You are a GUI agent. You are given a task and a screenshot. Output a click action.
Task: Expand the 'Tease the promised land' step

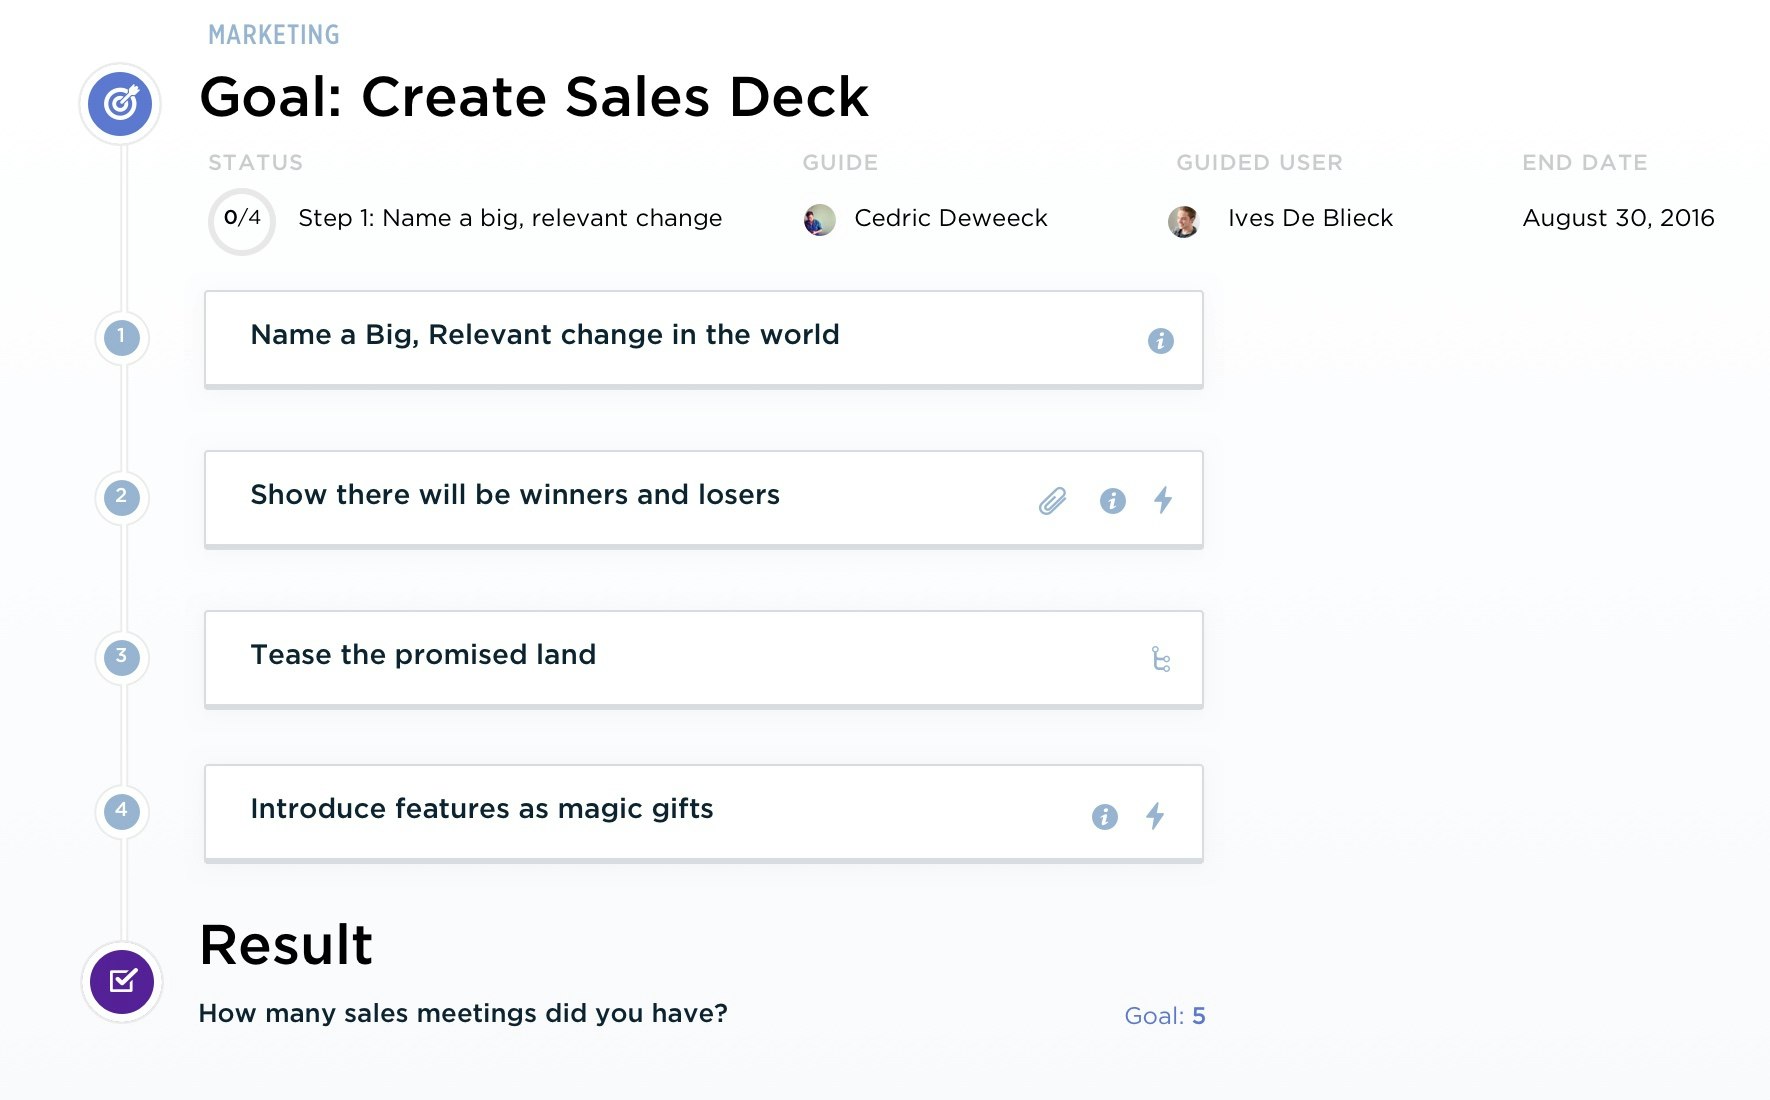(x=423, y=655)
